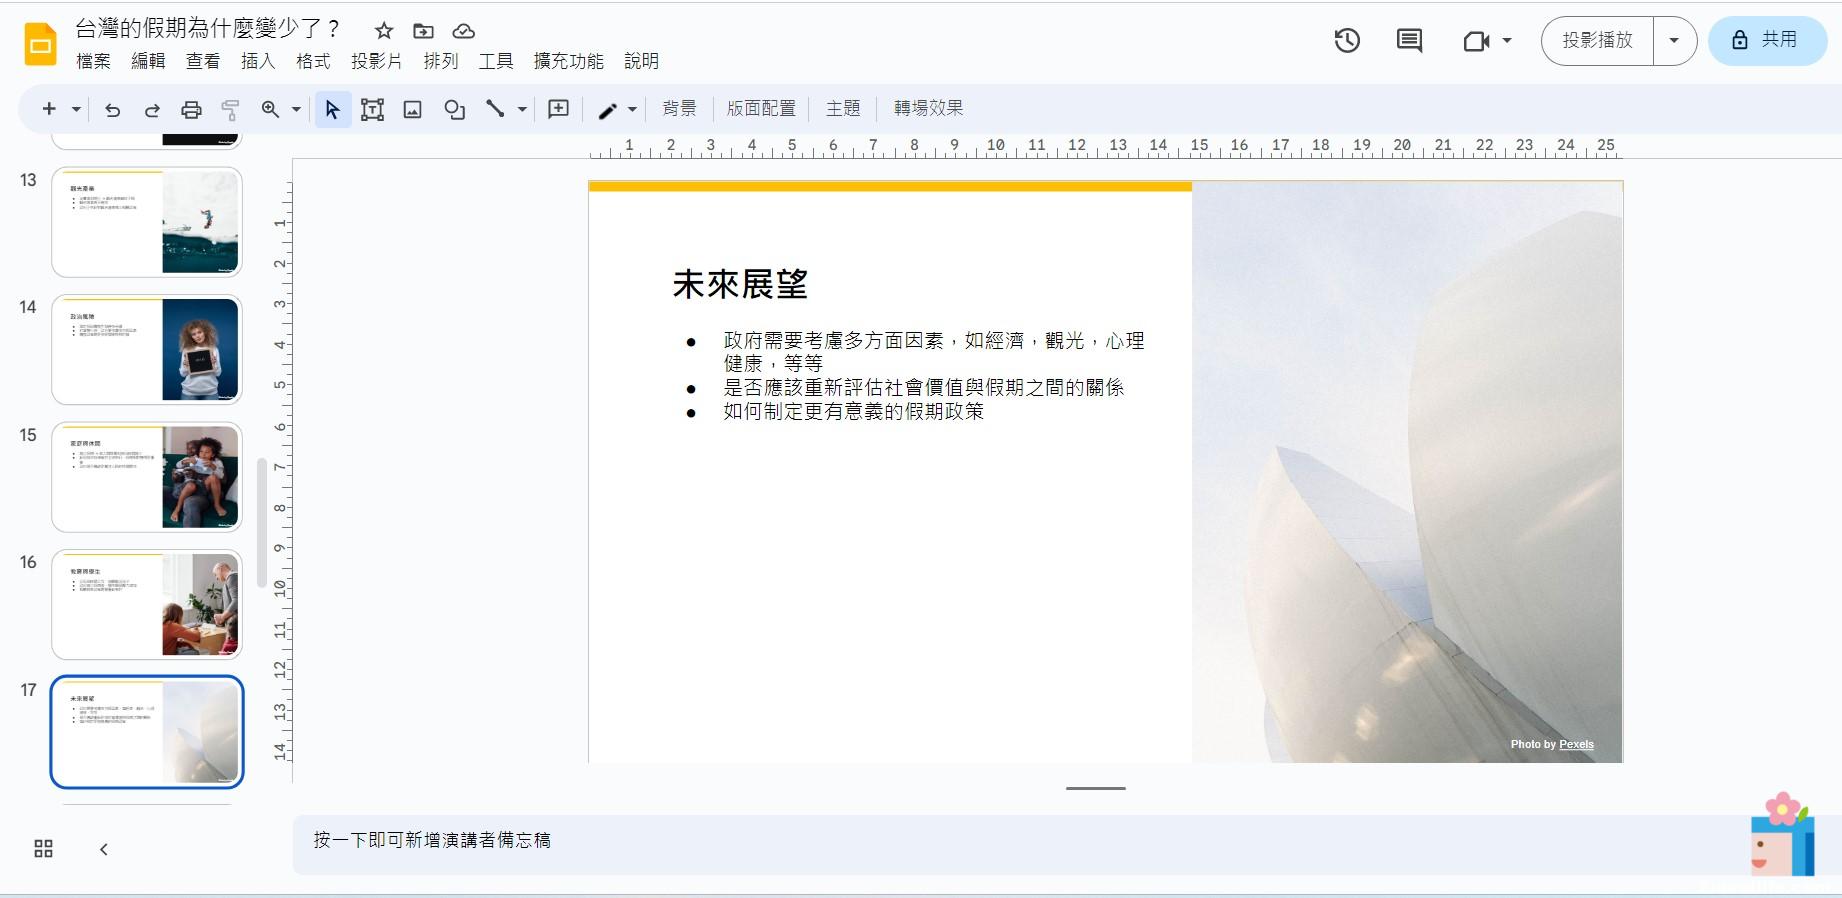Toggle grid view of slides

(x=43, y=849)
